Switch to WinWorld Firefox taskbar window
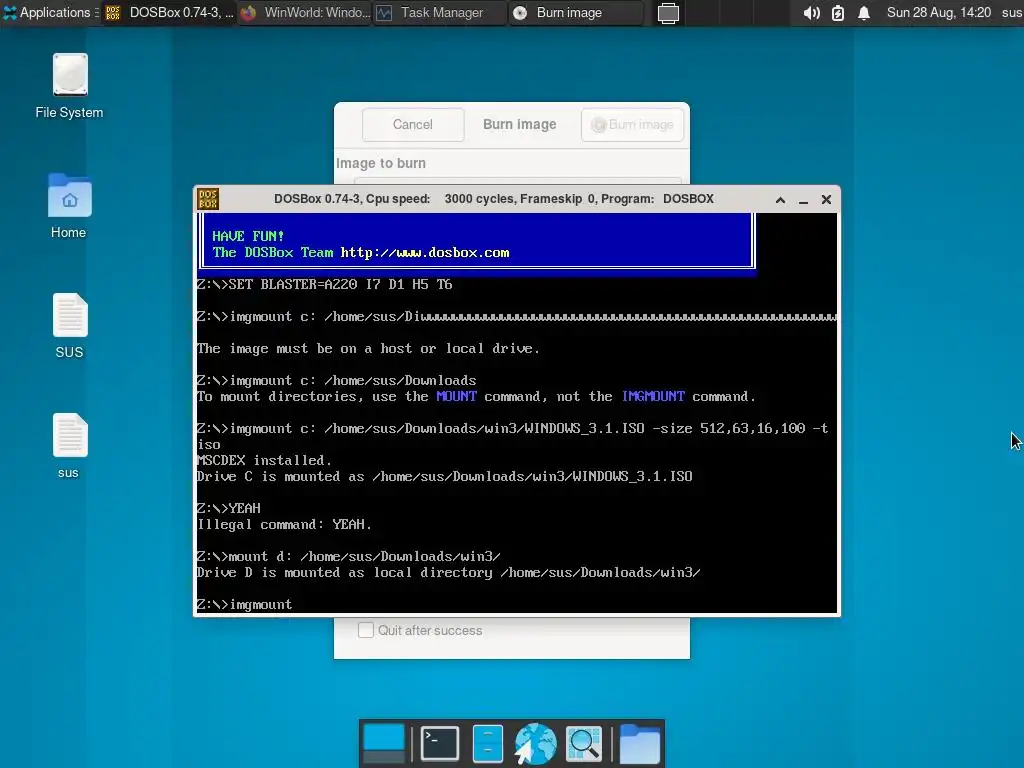The image size is (1024, 768). point(305,12)
